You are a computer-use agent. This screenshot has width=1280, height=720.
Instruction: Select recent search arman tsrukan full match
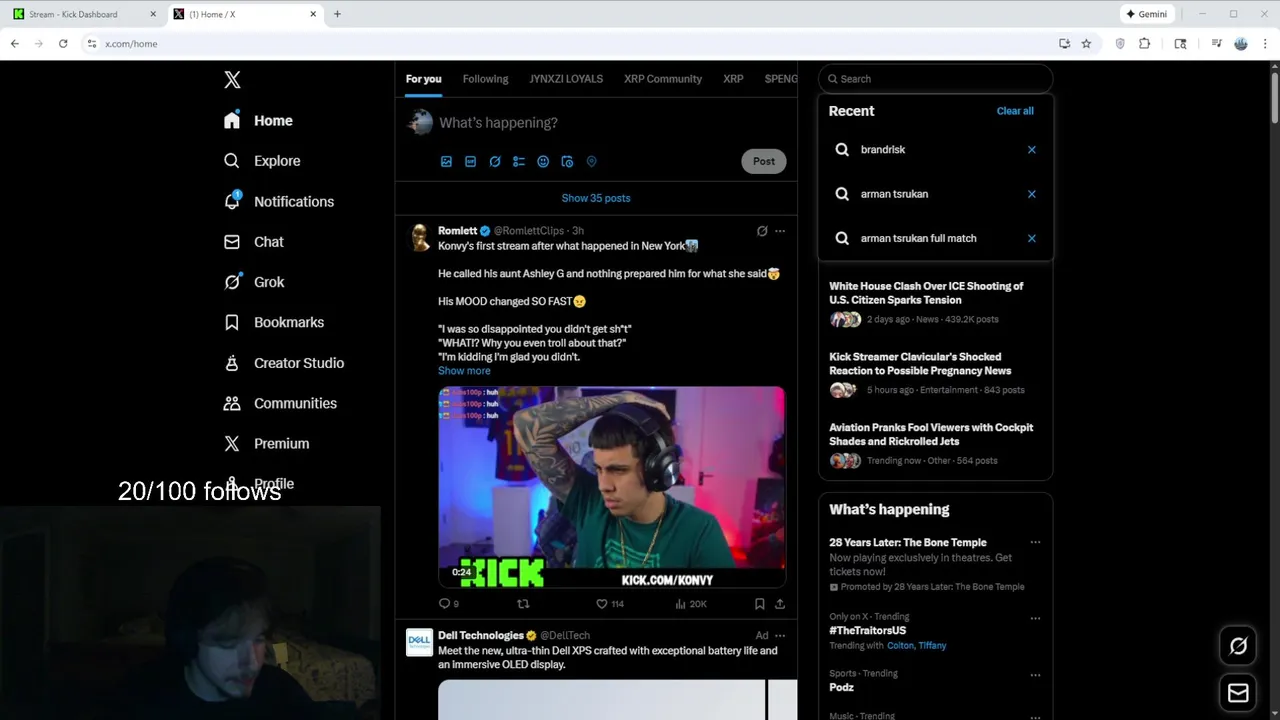point(935,238)
